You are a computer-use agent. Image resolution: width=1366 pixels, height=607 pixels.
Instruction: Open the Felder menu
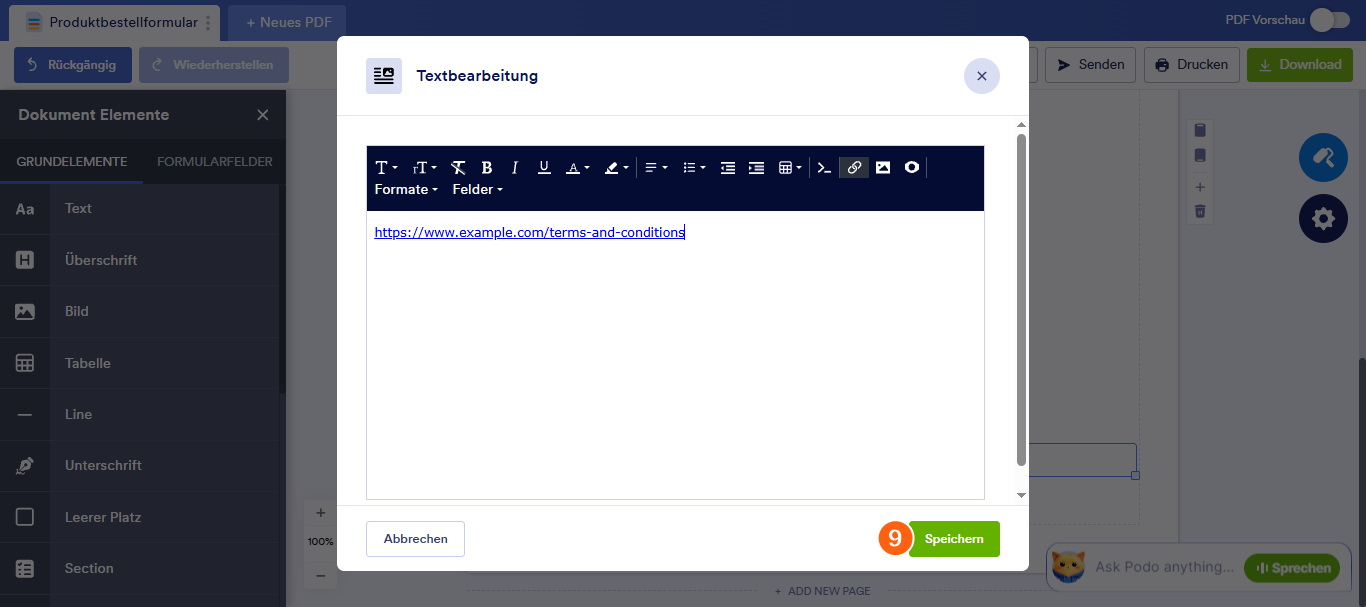pos(477,189)
